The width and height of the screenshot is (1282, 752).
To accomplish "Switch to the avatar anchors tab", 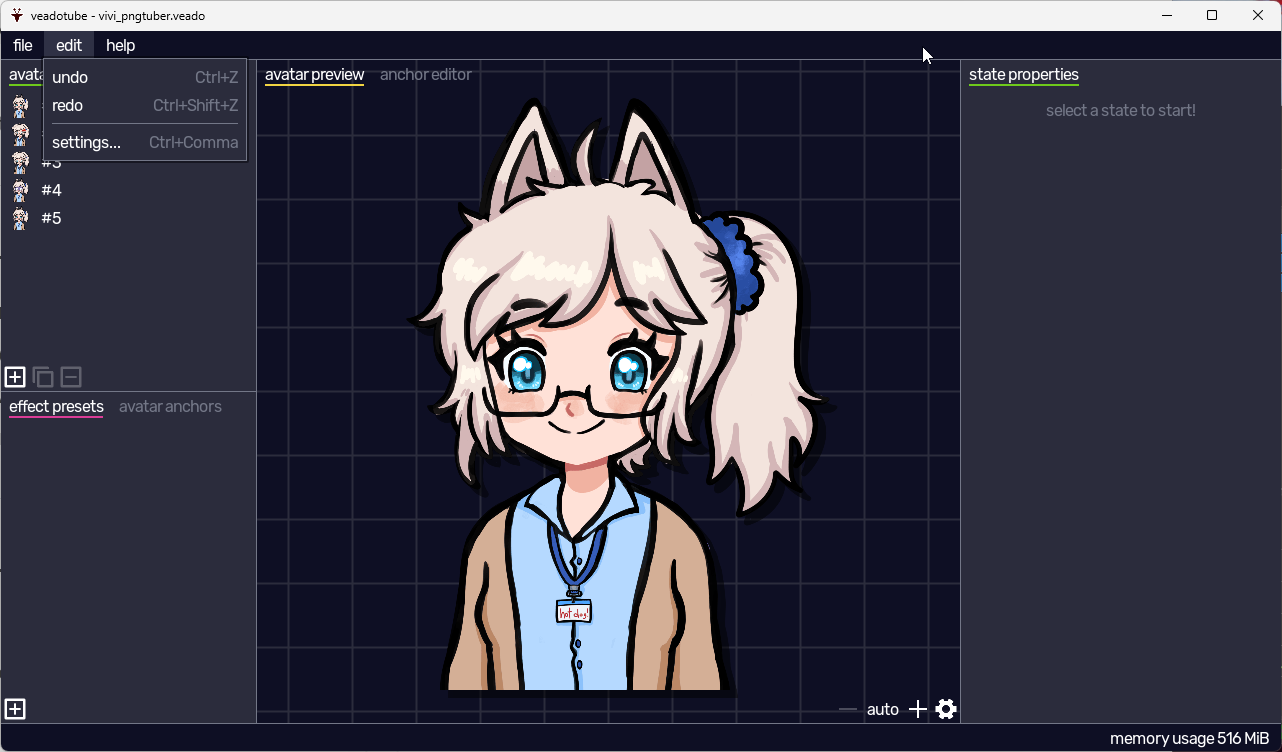I will (170, 407).
